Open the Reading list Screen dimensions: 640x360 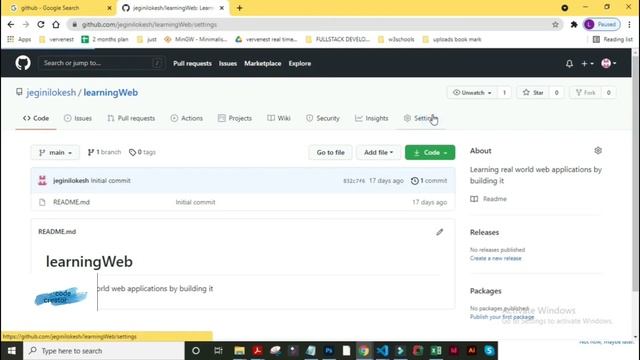click(x=613, y=39)
